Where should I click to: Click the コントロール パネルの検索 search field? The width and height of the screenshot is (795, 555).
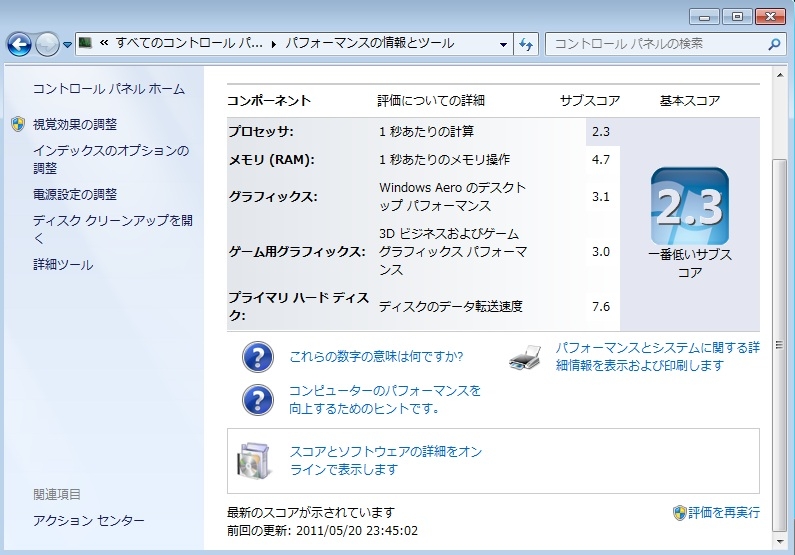655,44
